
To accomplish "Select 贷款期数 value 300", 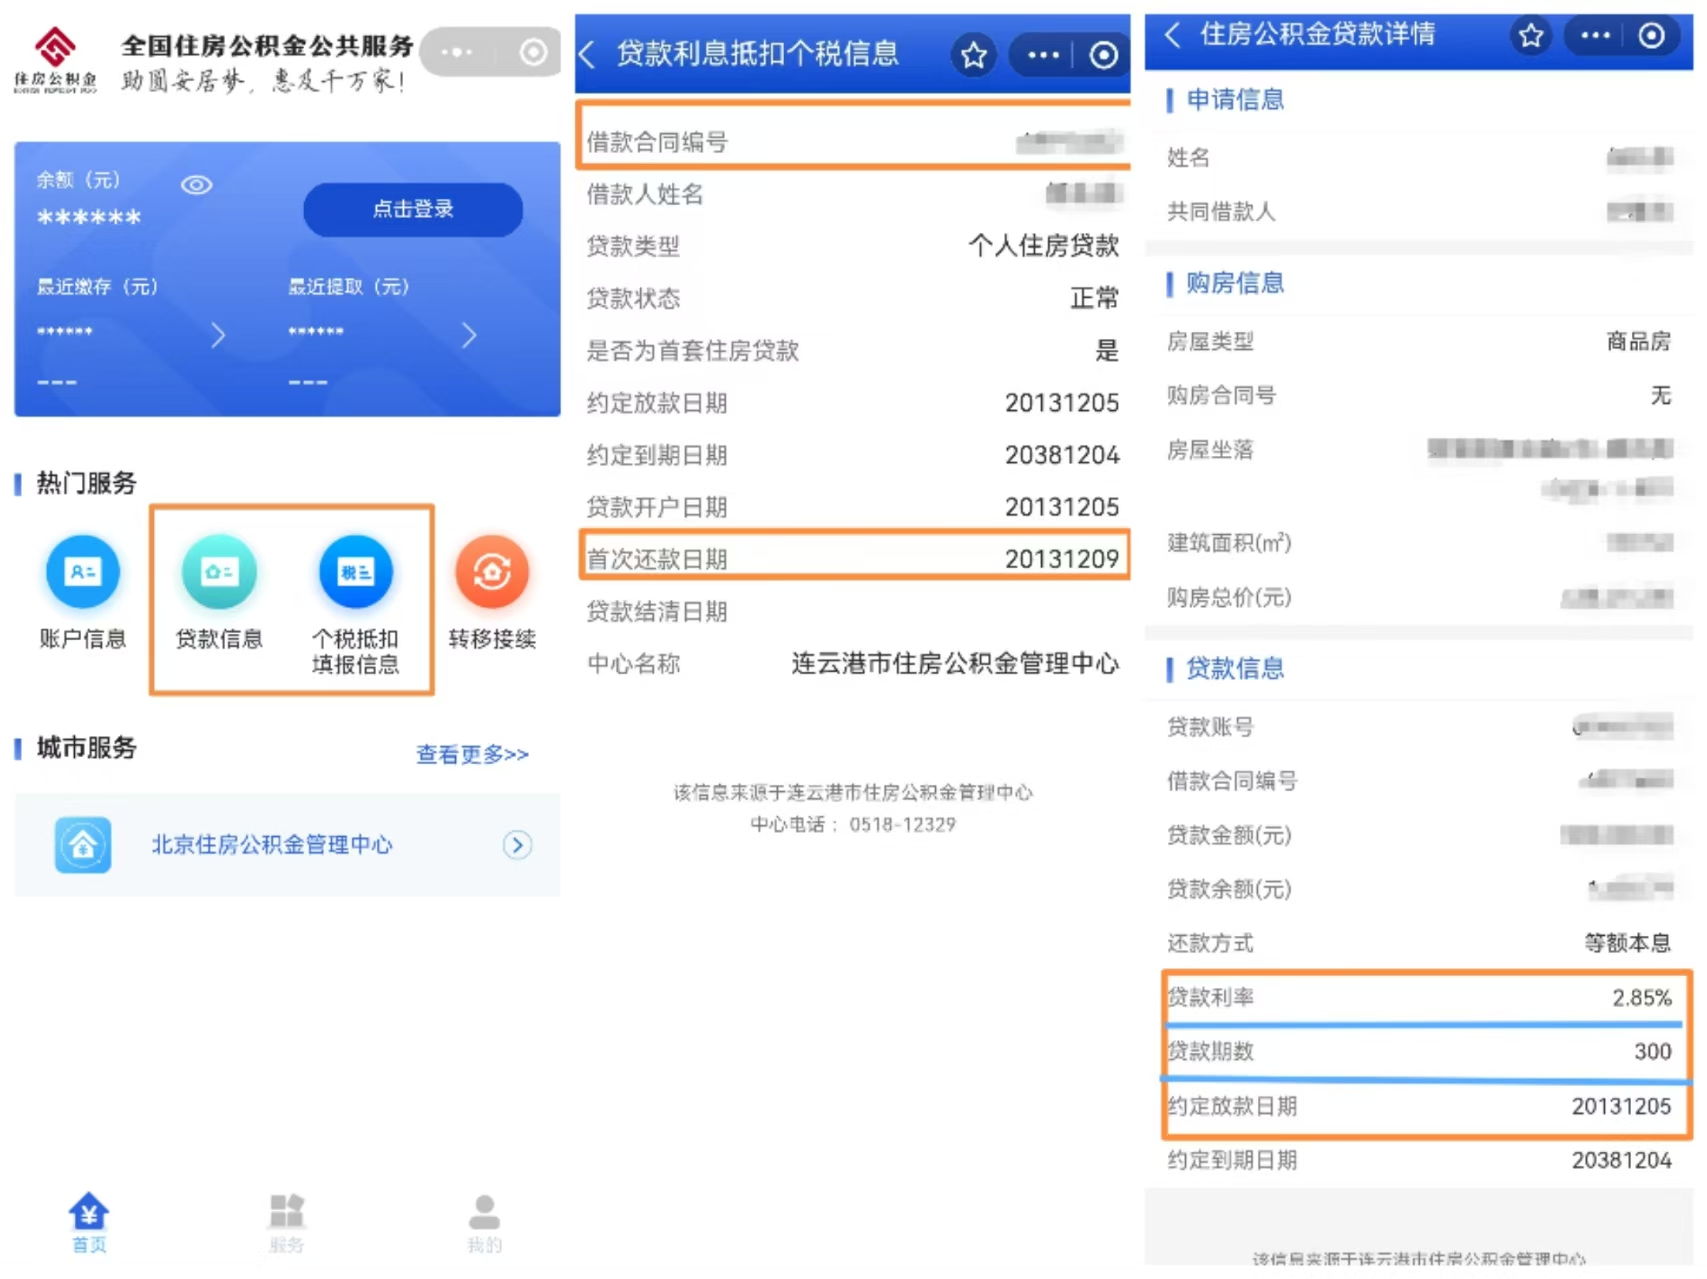I will pyautogui.click(x=1652, y=1052).
